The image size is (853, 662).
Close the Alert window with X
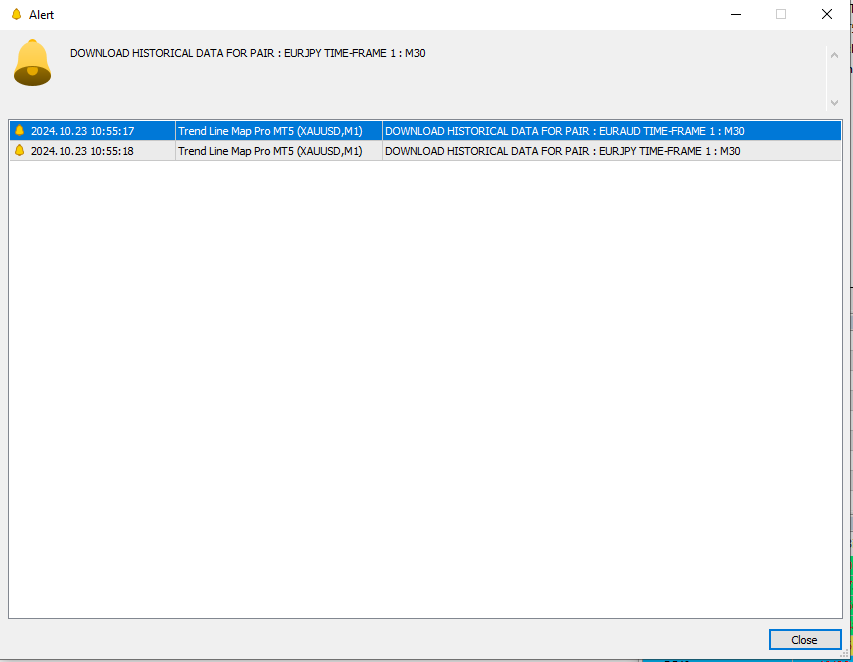tap(827, 14)
